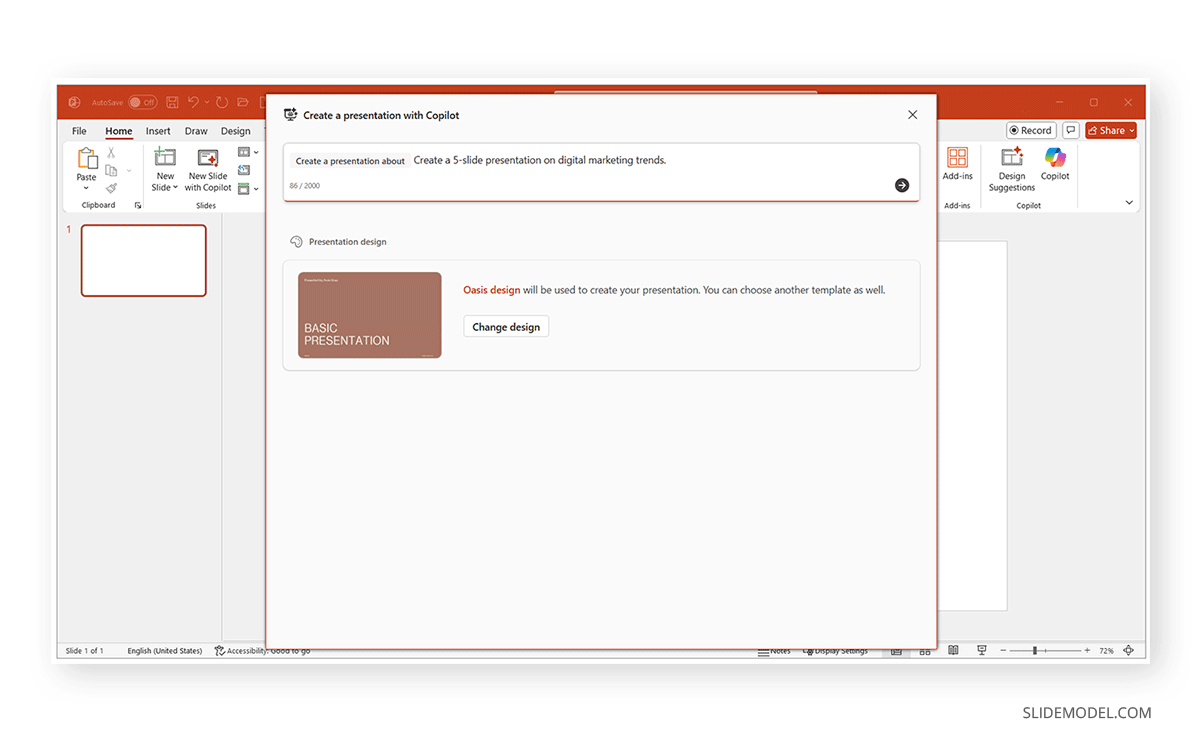The width and height of the screenshot is (1200, 743).
Task: Collapse the ribbon using the chevron
Action: pyautogui.click(x=1129, y=203)
